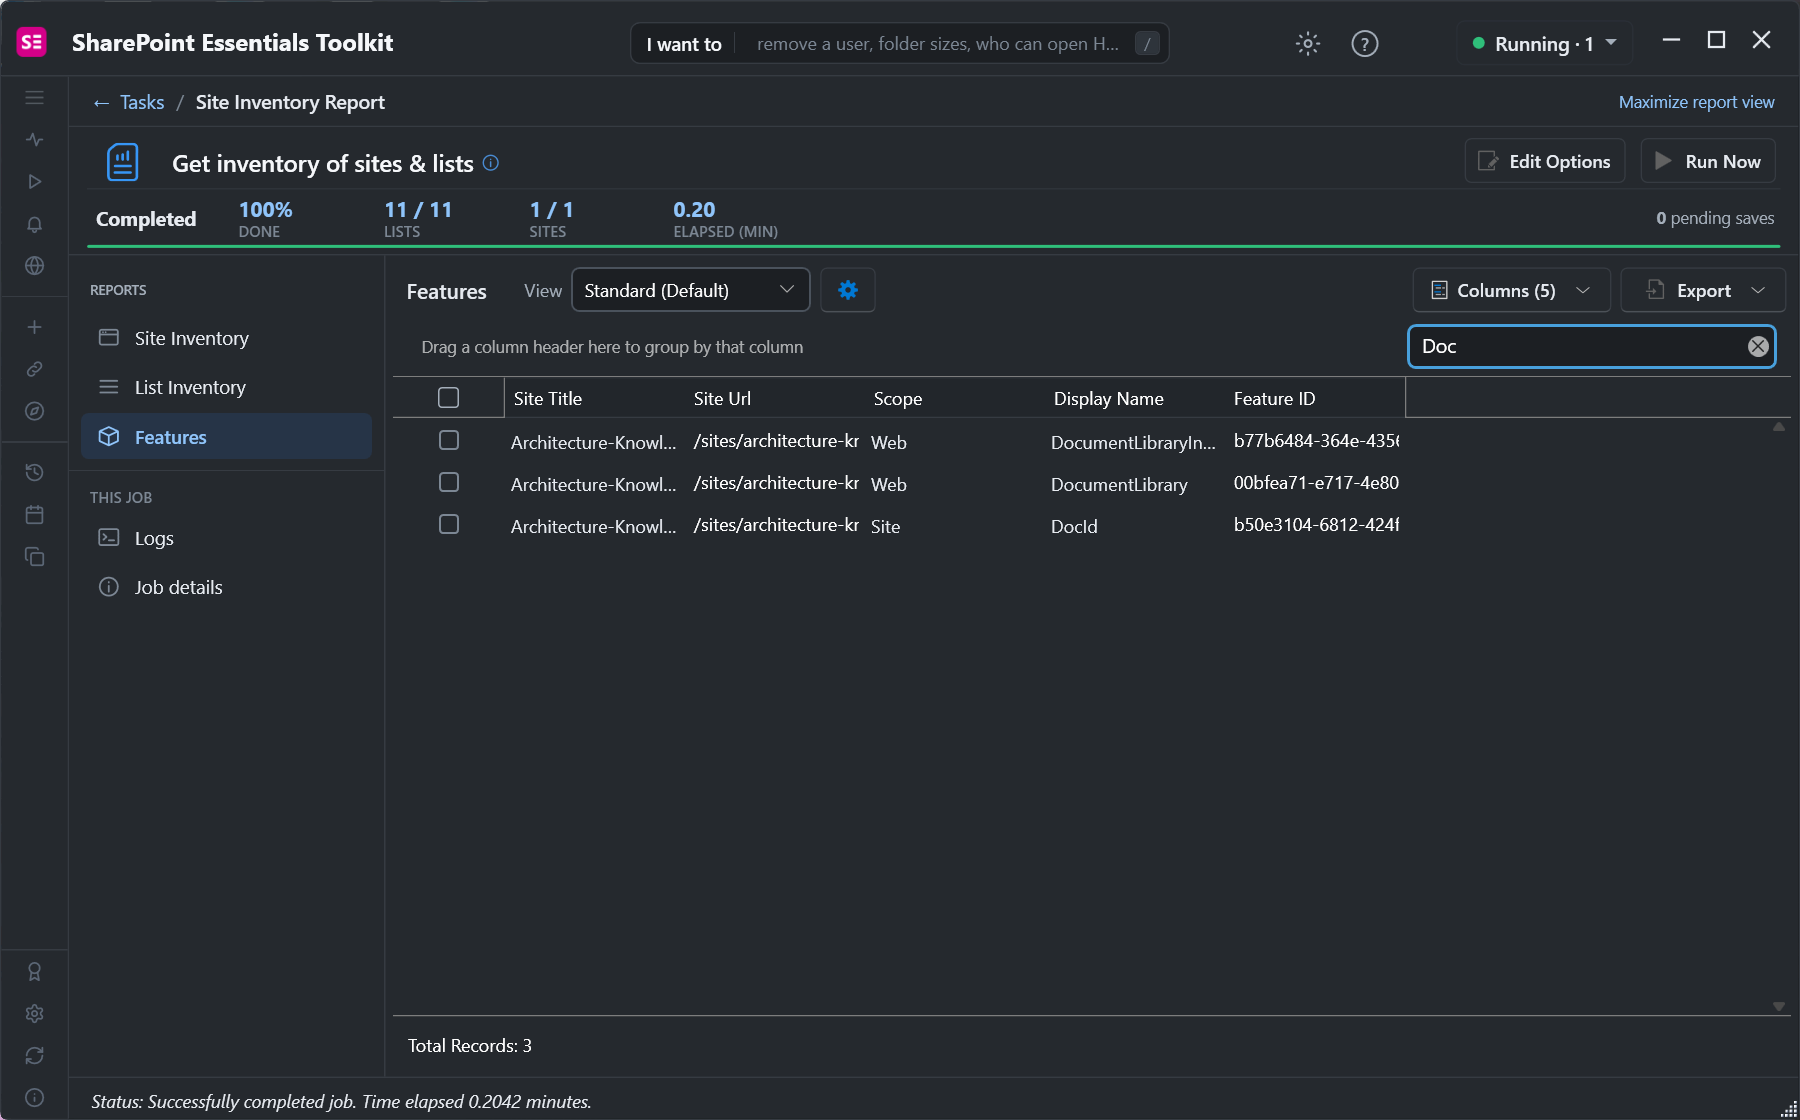Screen dimensions: 1800x1120
Task: Click the activity pulse icon in sidebar
Action: pyautogui.click(x=34, y=140)
